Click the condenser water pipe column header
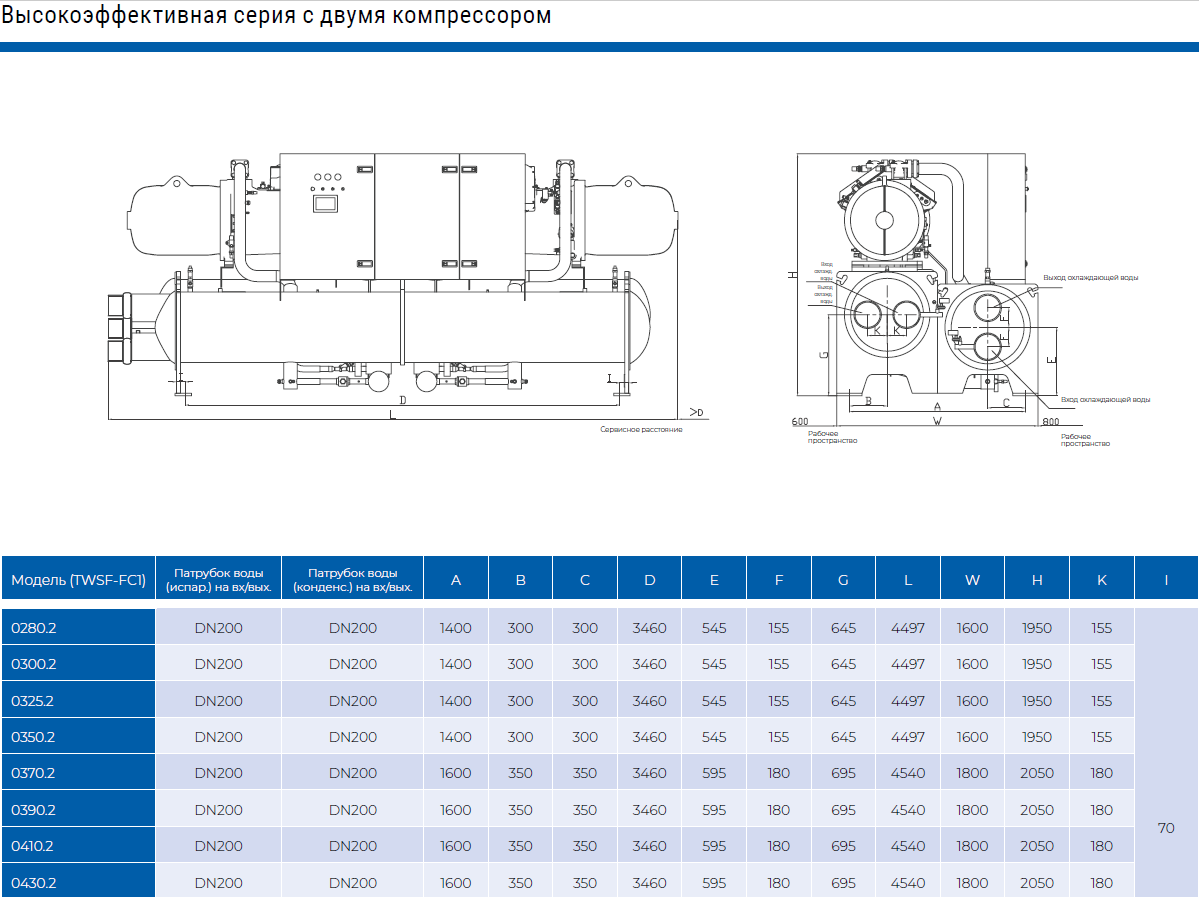 [352, 580]
